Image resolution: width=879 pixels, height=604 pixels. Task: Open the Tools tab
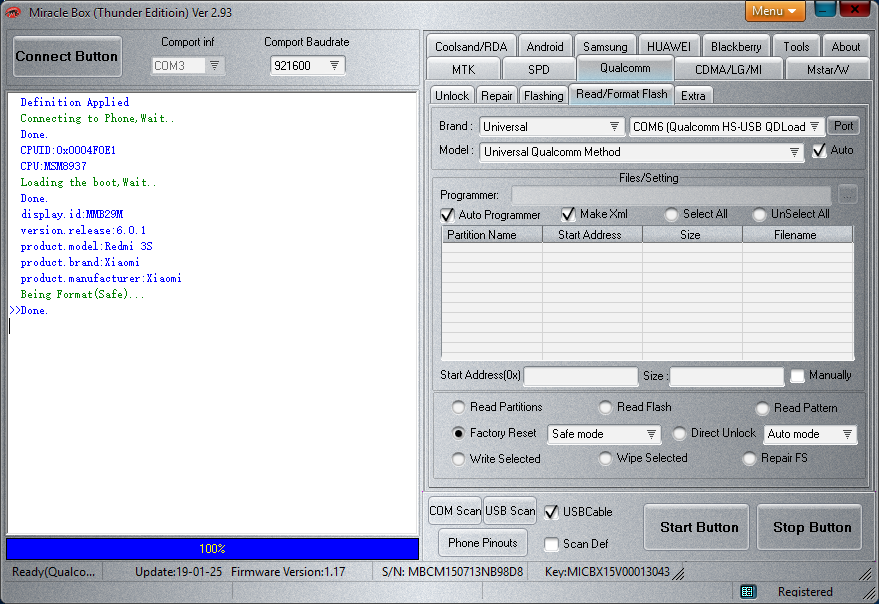coord(796,47)
